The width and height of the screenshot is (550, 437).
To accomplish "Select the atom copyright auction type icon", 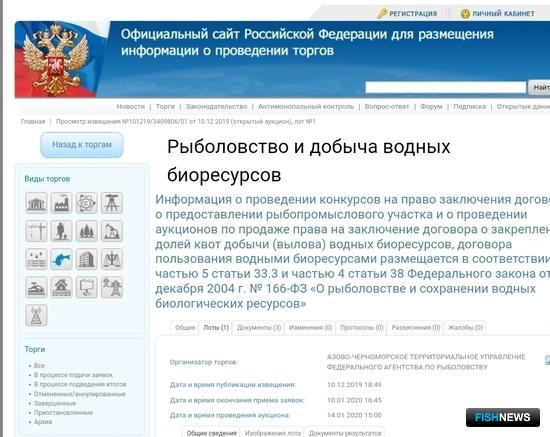I will 87,203.
